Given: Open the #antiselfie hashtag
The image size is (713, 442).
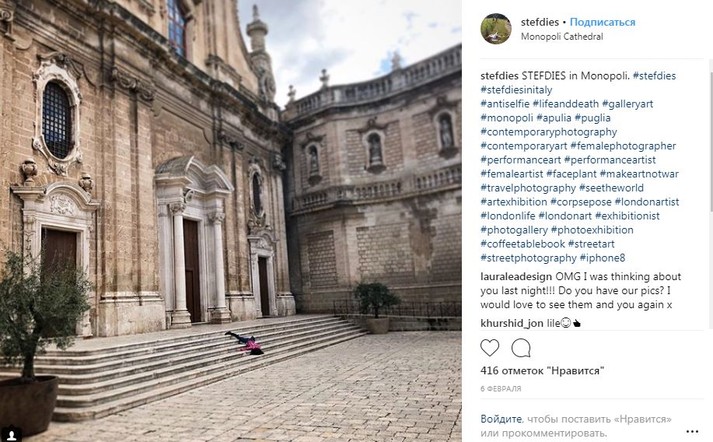Looking at the screenshot, I should (x=505, y=104).
